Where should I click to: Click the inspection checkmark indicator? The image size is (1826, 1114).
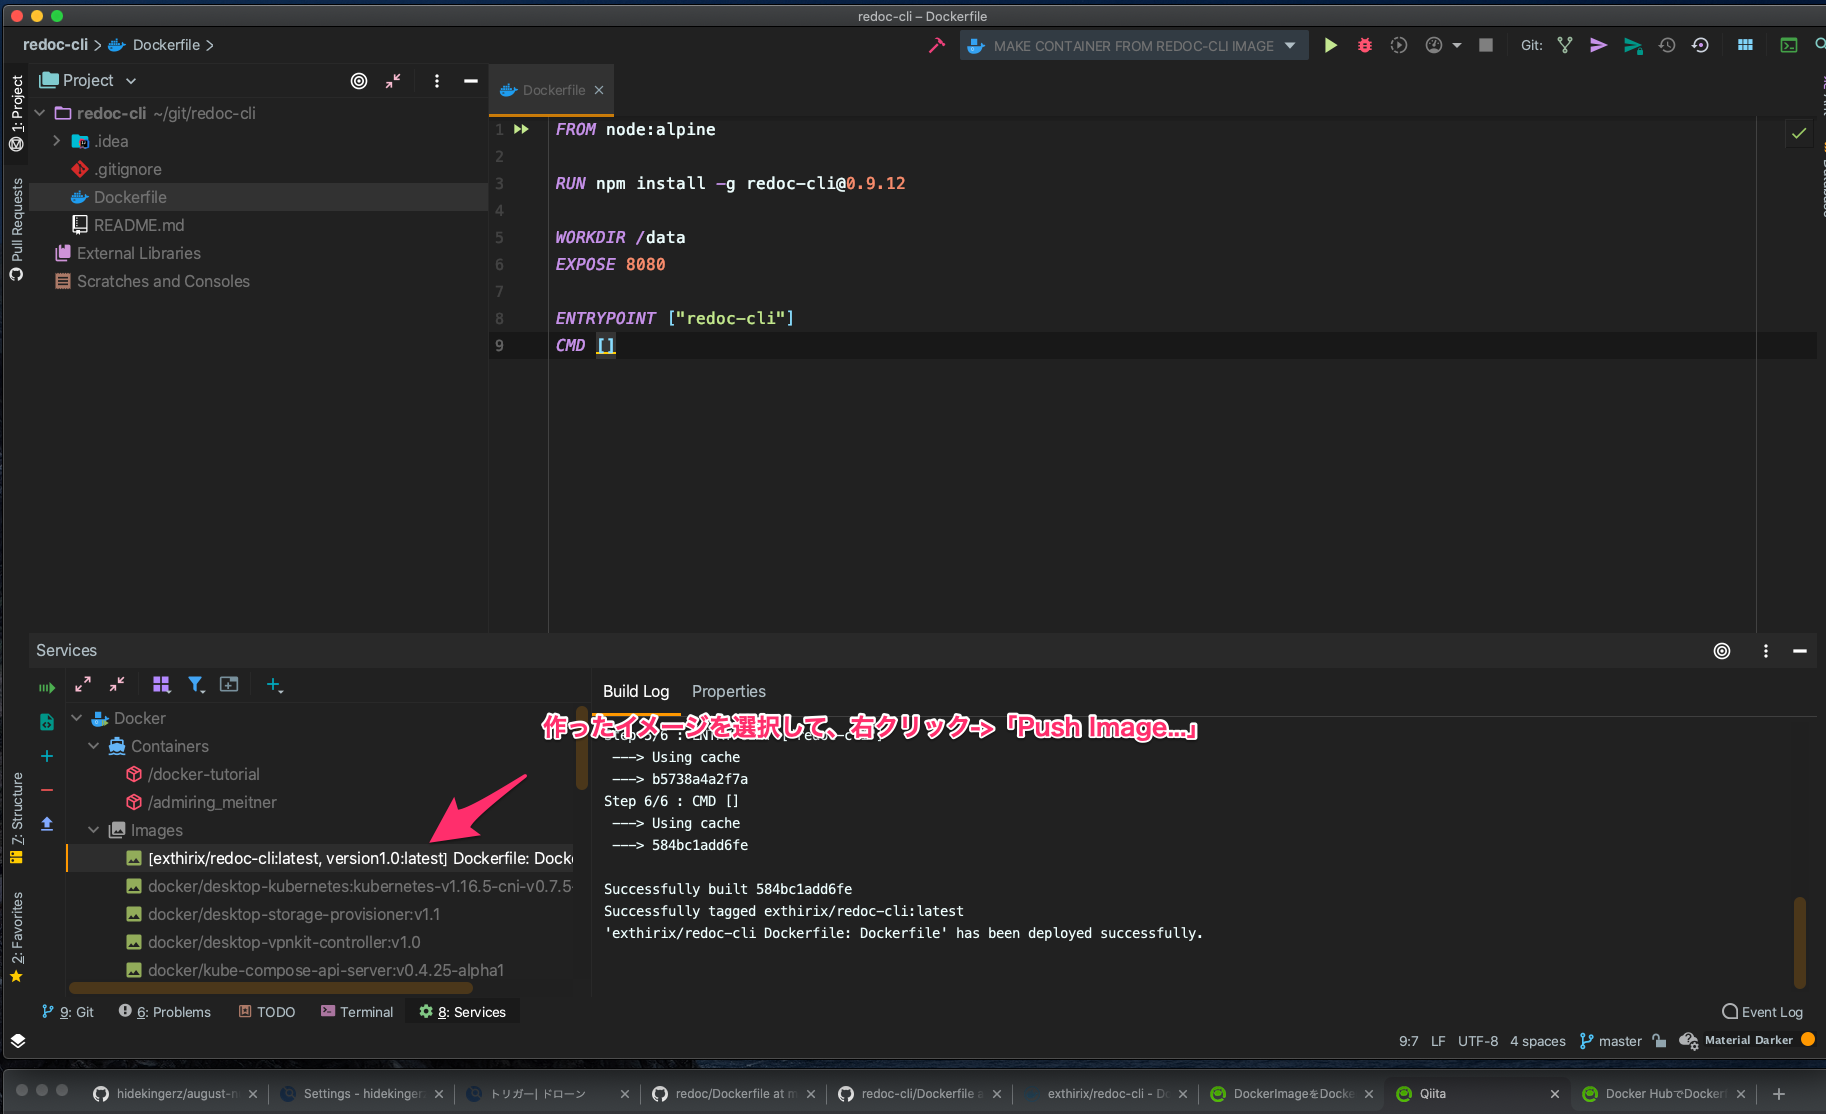(x=1799, y=133)
